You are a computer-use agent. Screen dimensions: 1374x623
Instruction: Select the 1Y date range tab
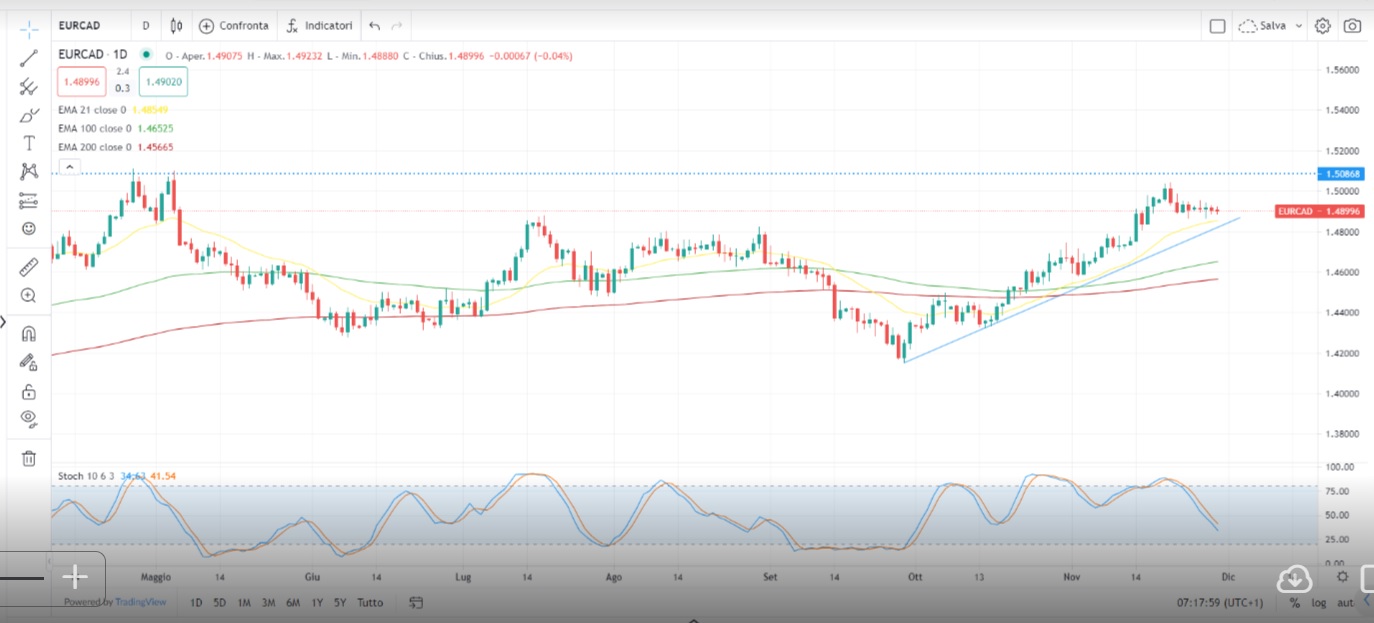pos(317,603)
